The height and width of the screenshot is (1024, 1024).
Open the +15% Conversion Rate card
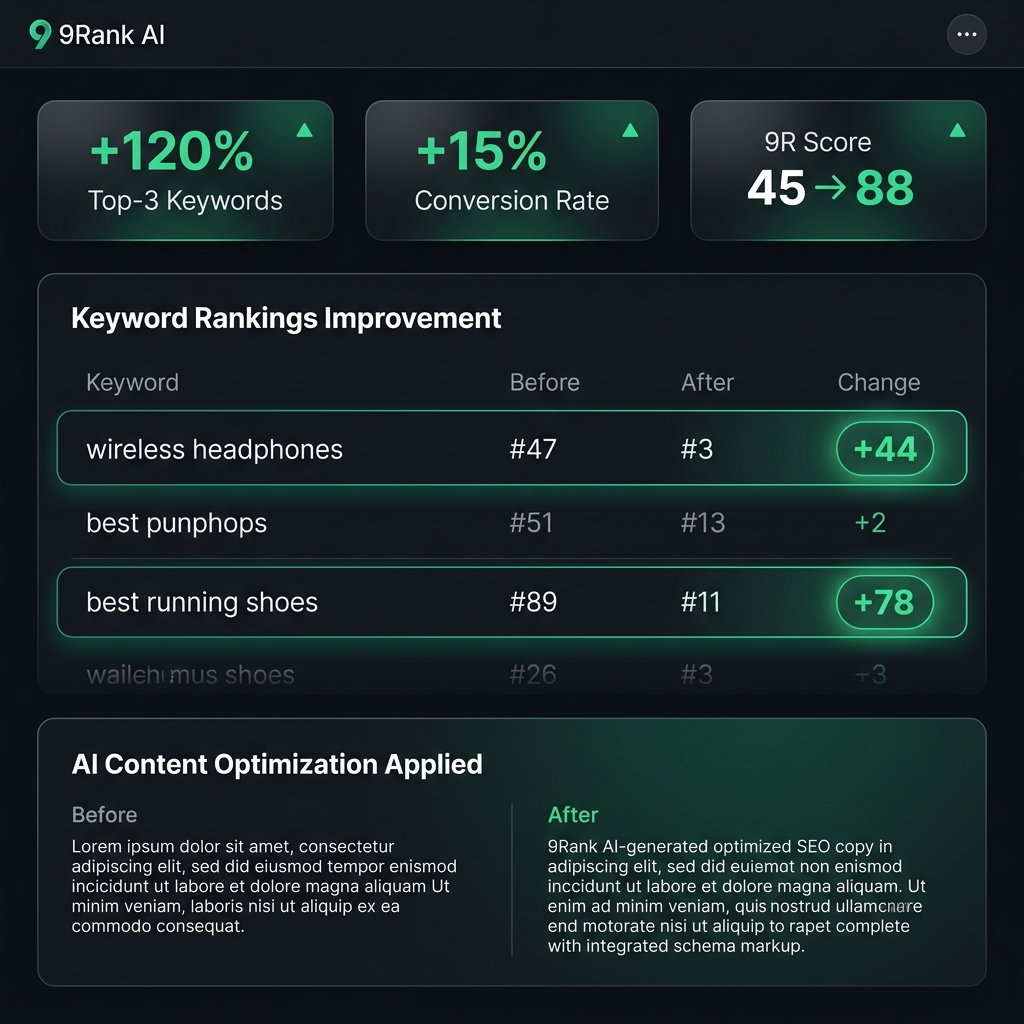click(x=512, y=170)
